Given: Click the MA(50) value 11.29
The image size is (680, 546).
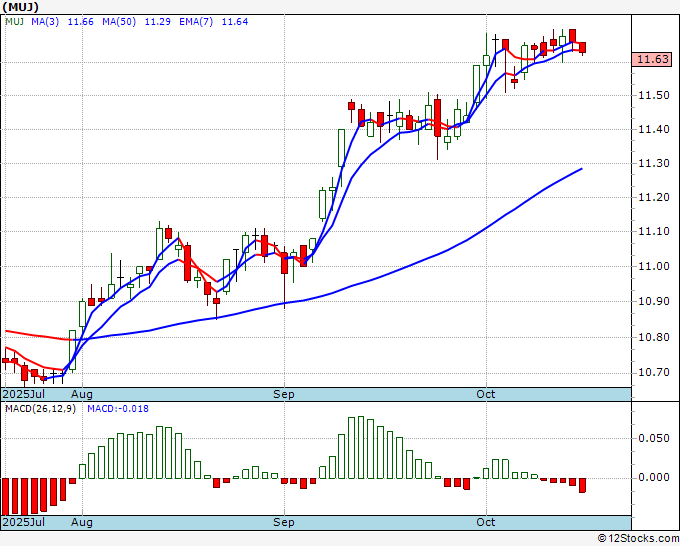Looking at the screenshot, I should pos(157,21).
